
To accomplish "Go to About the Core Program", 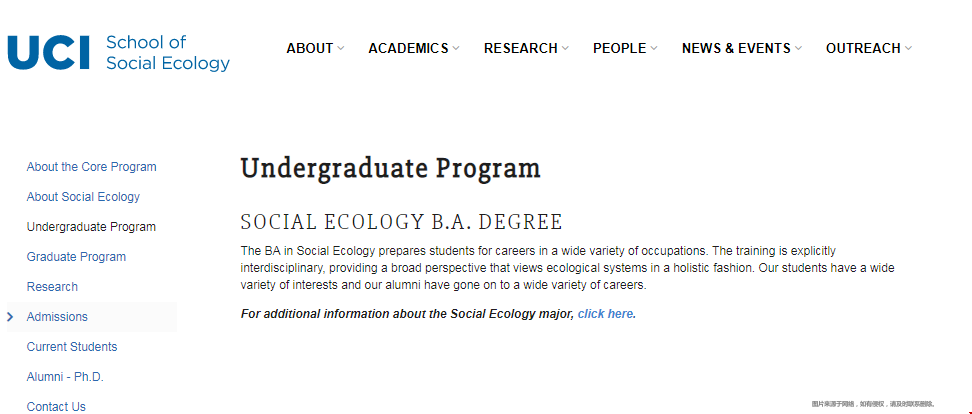I will tap(91, 167).
